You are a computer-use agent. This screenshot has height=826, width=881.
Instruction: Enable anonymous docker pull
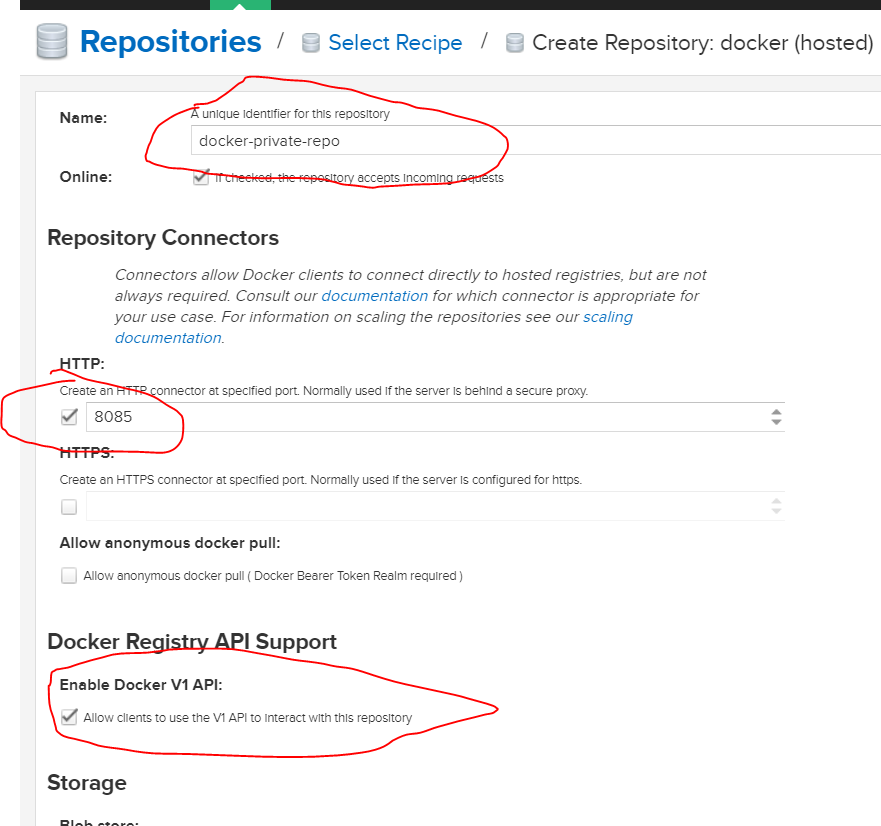click(68, 576)
